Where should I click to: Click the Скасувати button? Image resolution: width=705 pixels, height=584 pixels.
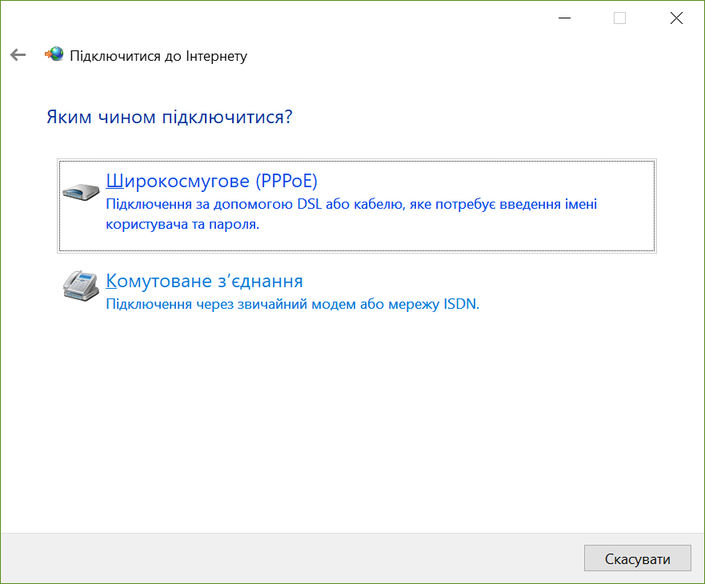click(x=637, y=559)
